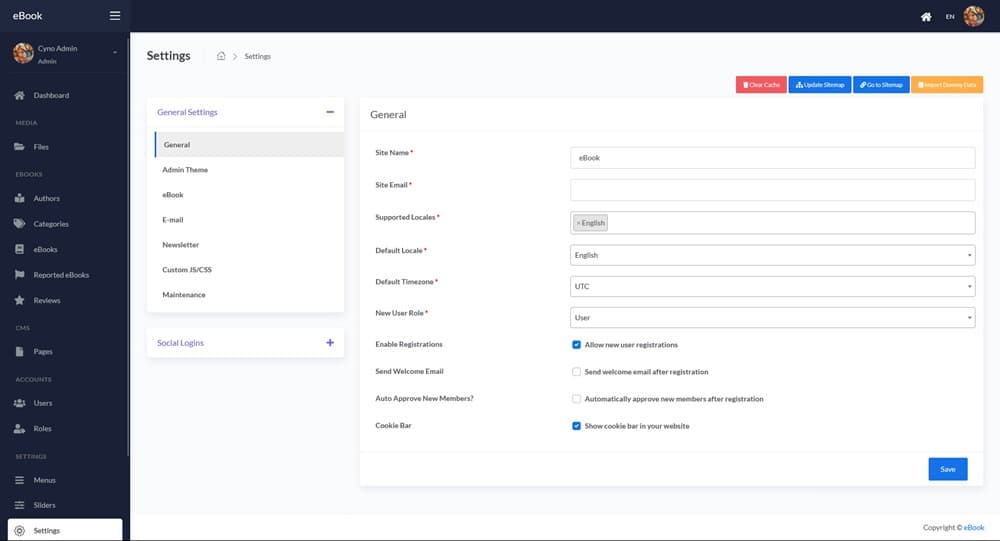Image resolution: width=1000 pixels, height=541 pixels.
Task: Open the Default Timezone dropdown
Action: 772,286
